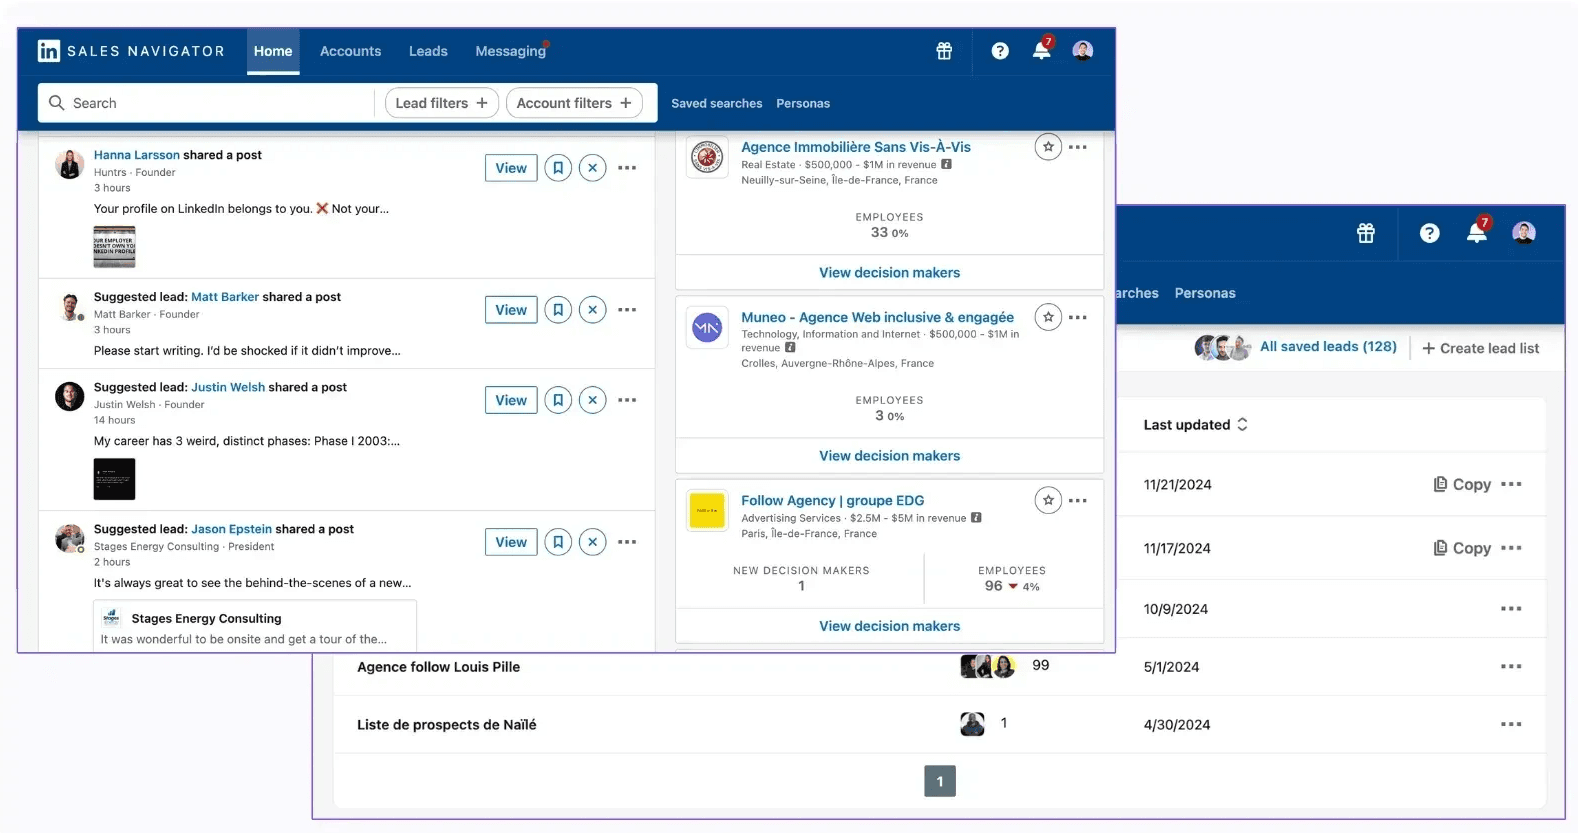The width and height of the screenshot is (1578, 833).
Task: Bookmark Jason Epstein's shared post
Action: [558, 542]
